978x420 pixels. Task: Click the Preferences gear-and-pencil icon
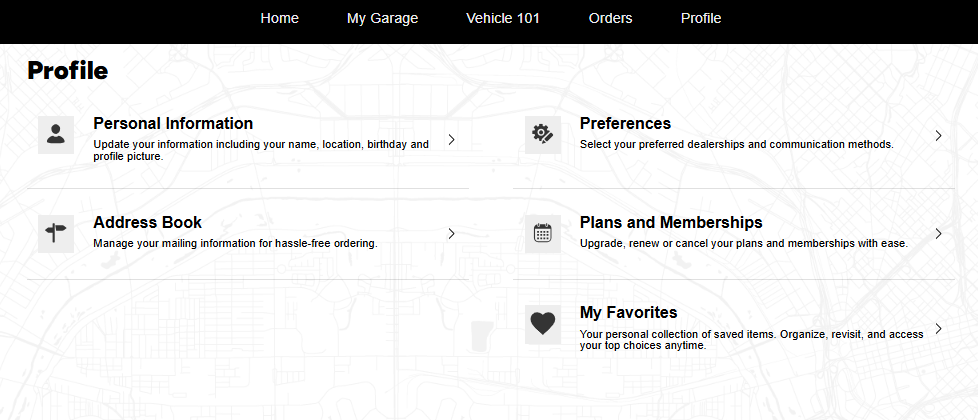pos(543,135)
